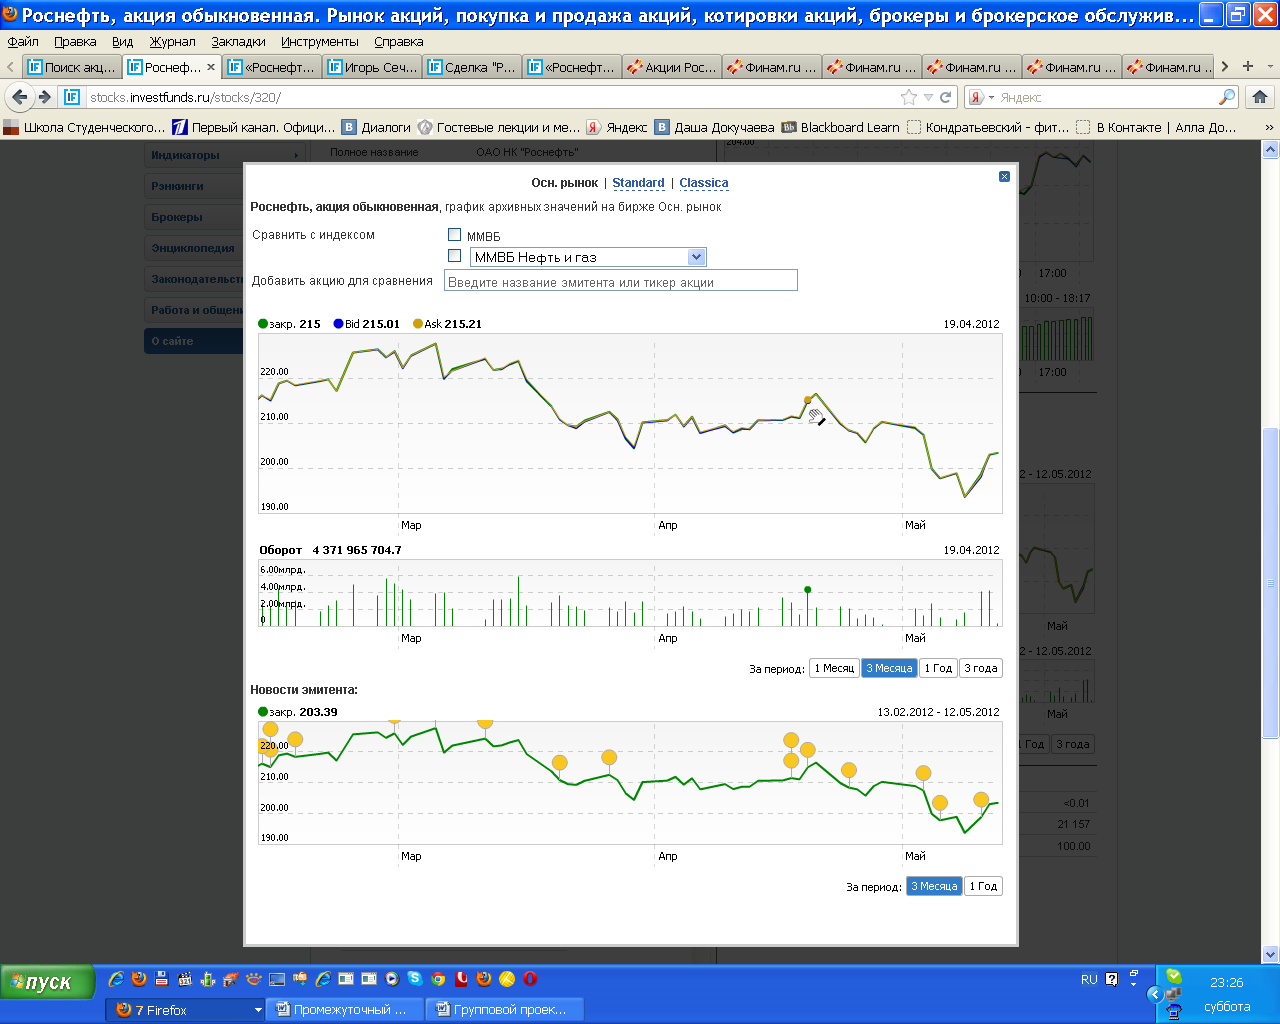The image size is (1280, 1024).
Task: Tick the ММВБ index comparison checkbox
Action: 454,235
